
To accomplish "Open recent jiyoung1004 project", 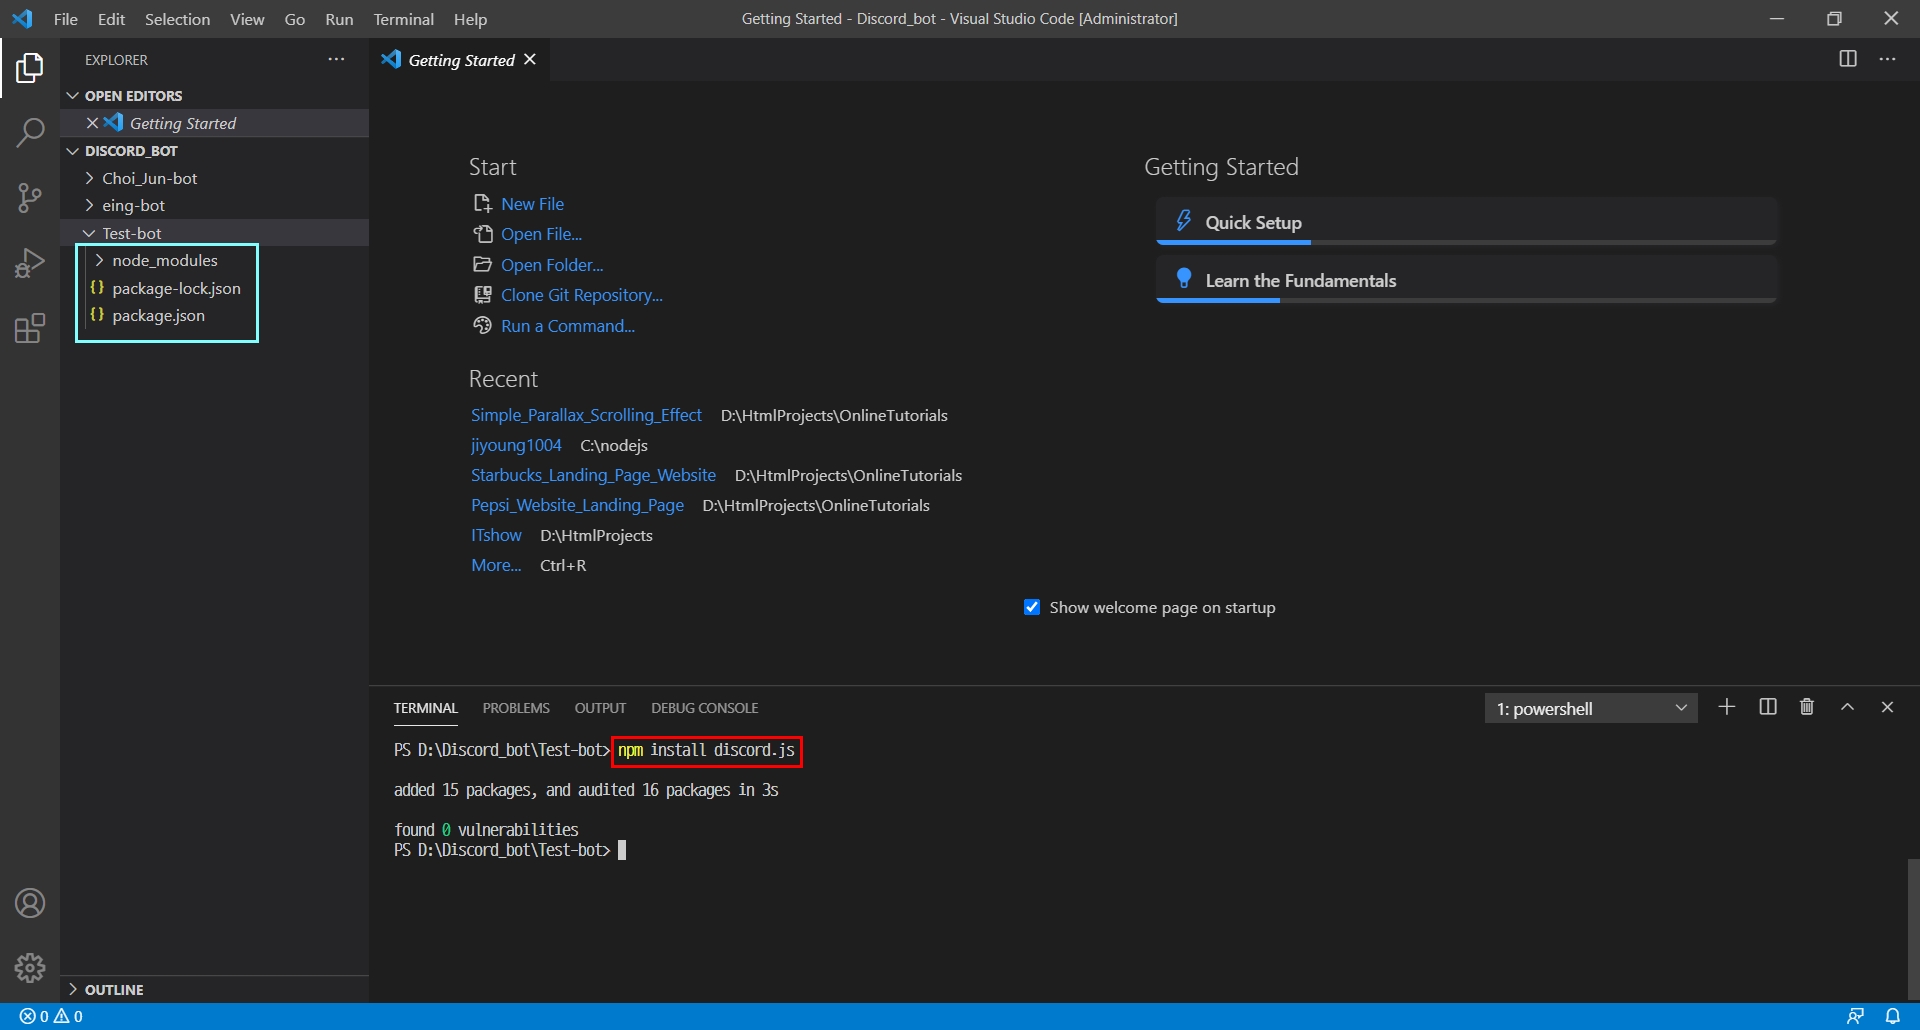I will click(x=516, y=445).
